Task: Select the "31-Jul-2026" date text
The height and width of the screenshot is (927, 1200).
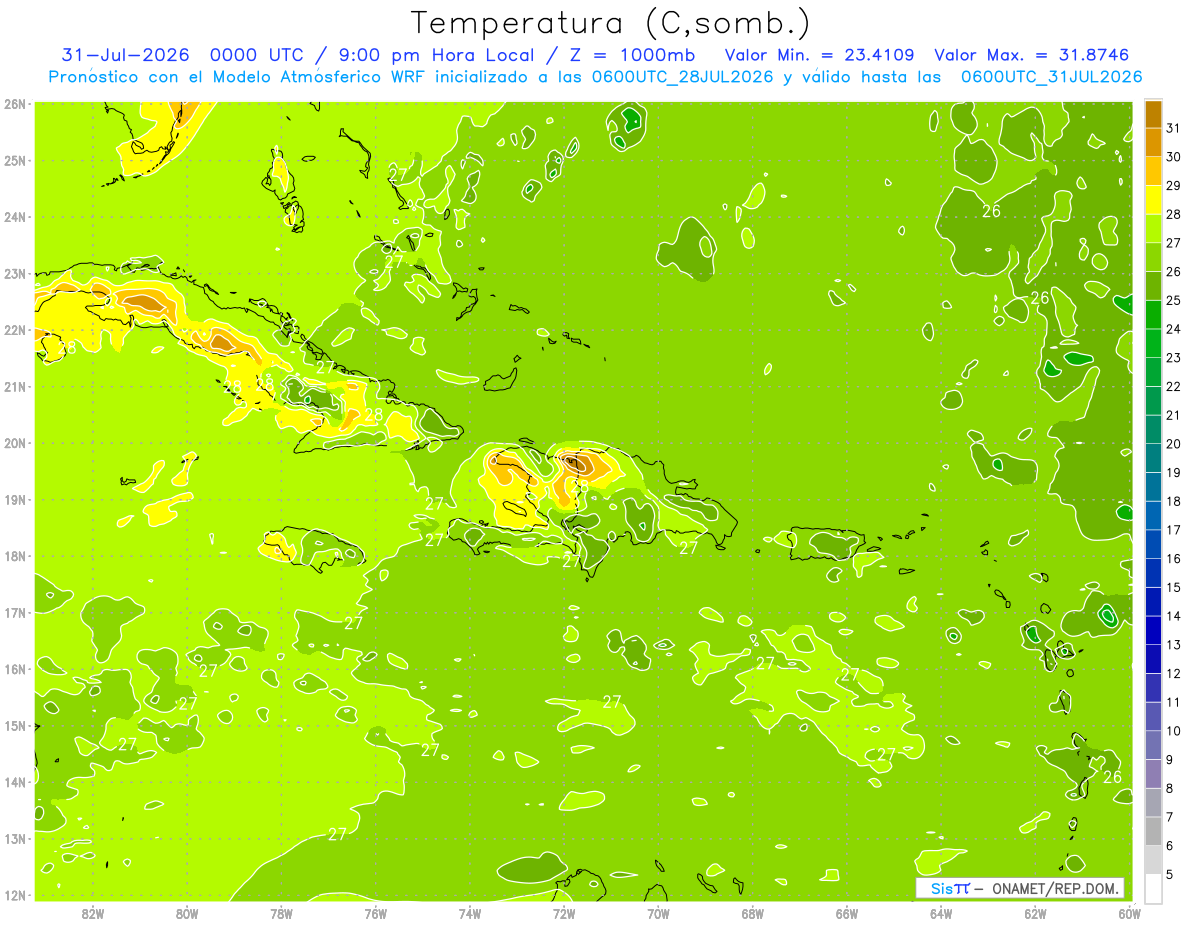Action: click(x=125, y=55)
